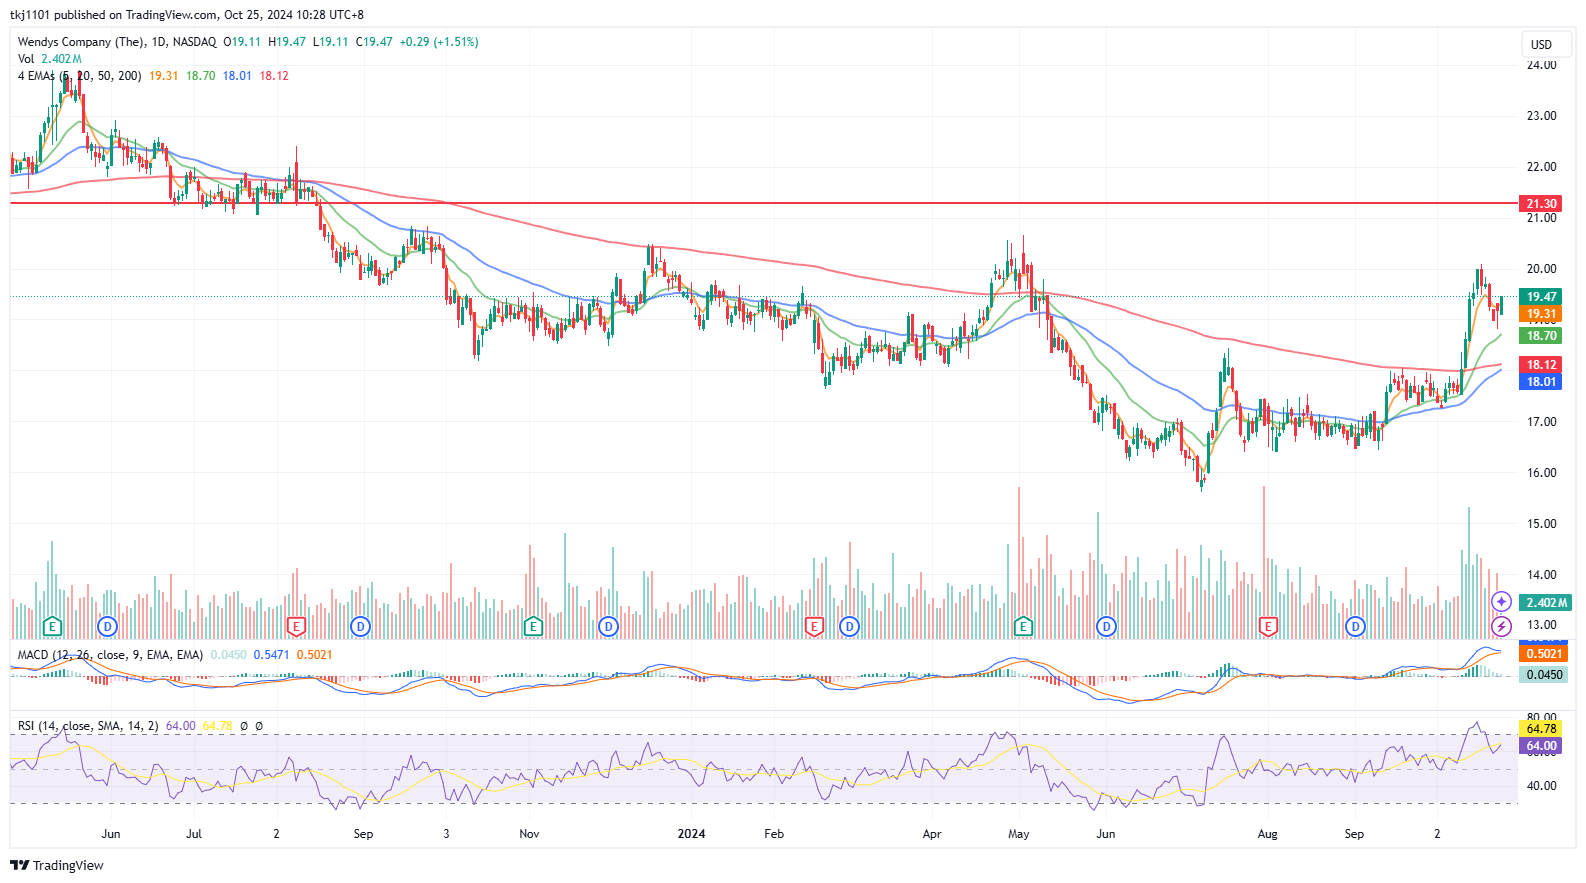This screenshot has width=1586, height=883.
Task: Click the green 19.47 last price label
Action: pos(1541,296)
